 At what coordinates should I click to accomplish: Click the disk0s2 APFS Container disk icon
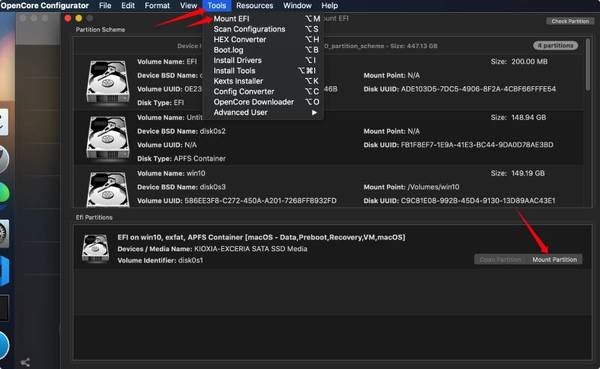coord(108,137)
